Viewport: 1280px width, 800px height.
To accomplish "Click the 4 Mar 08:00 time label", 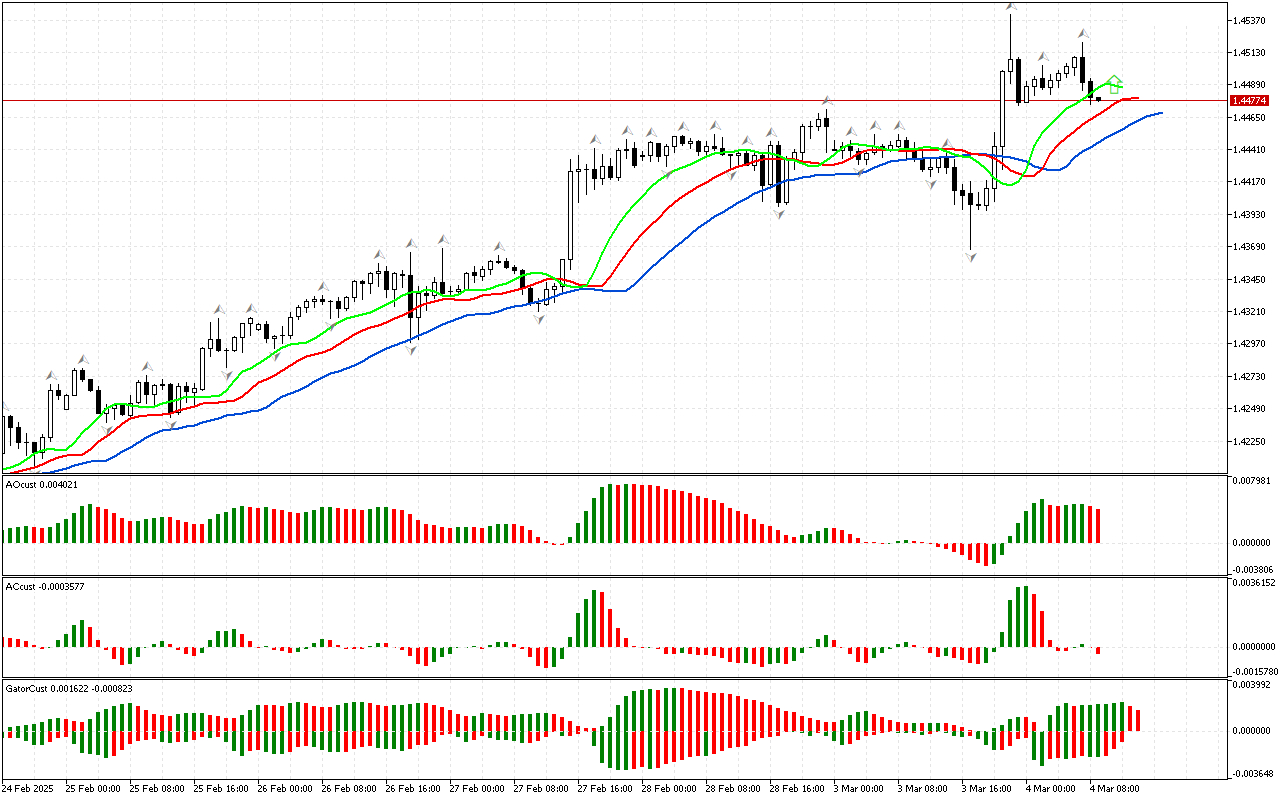I will tap(1117, 788).
